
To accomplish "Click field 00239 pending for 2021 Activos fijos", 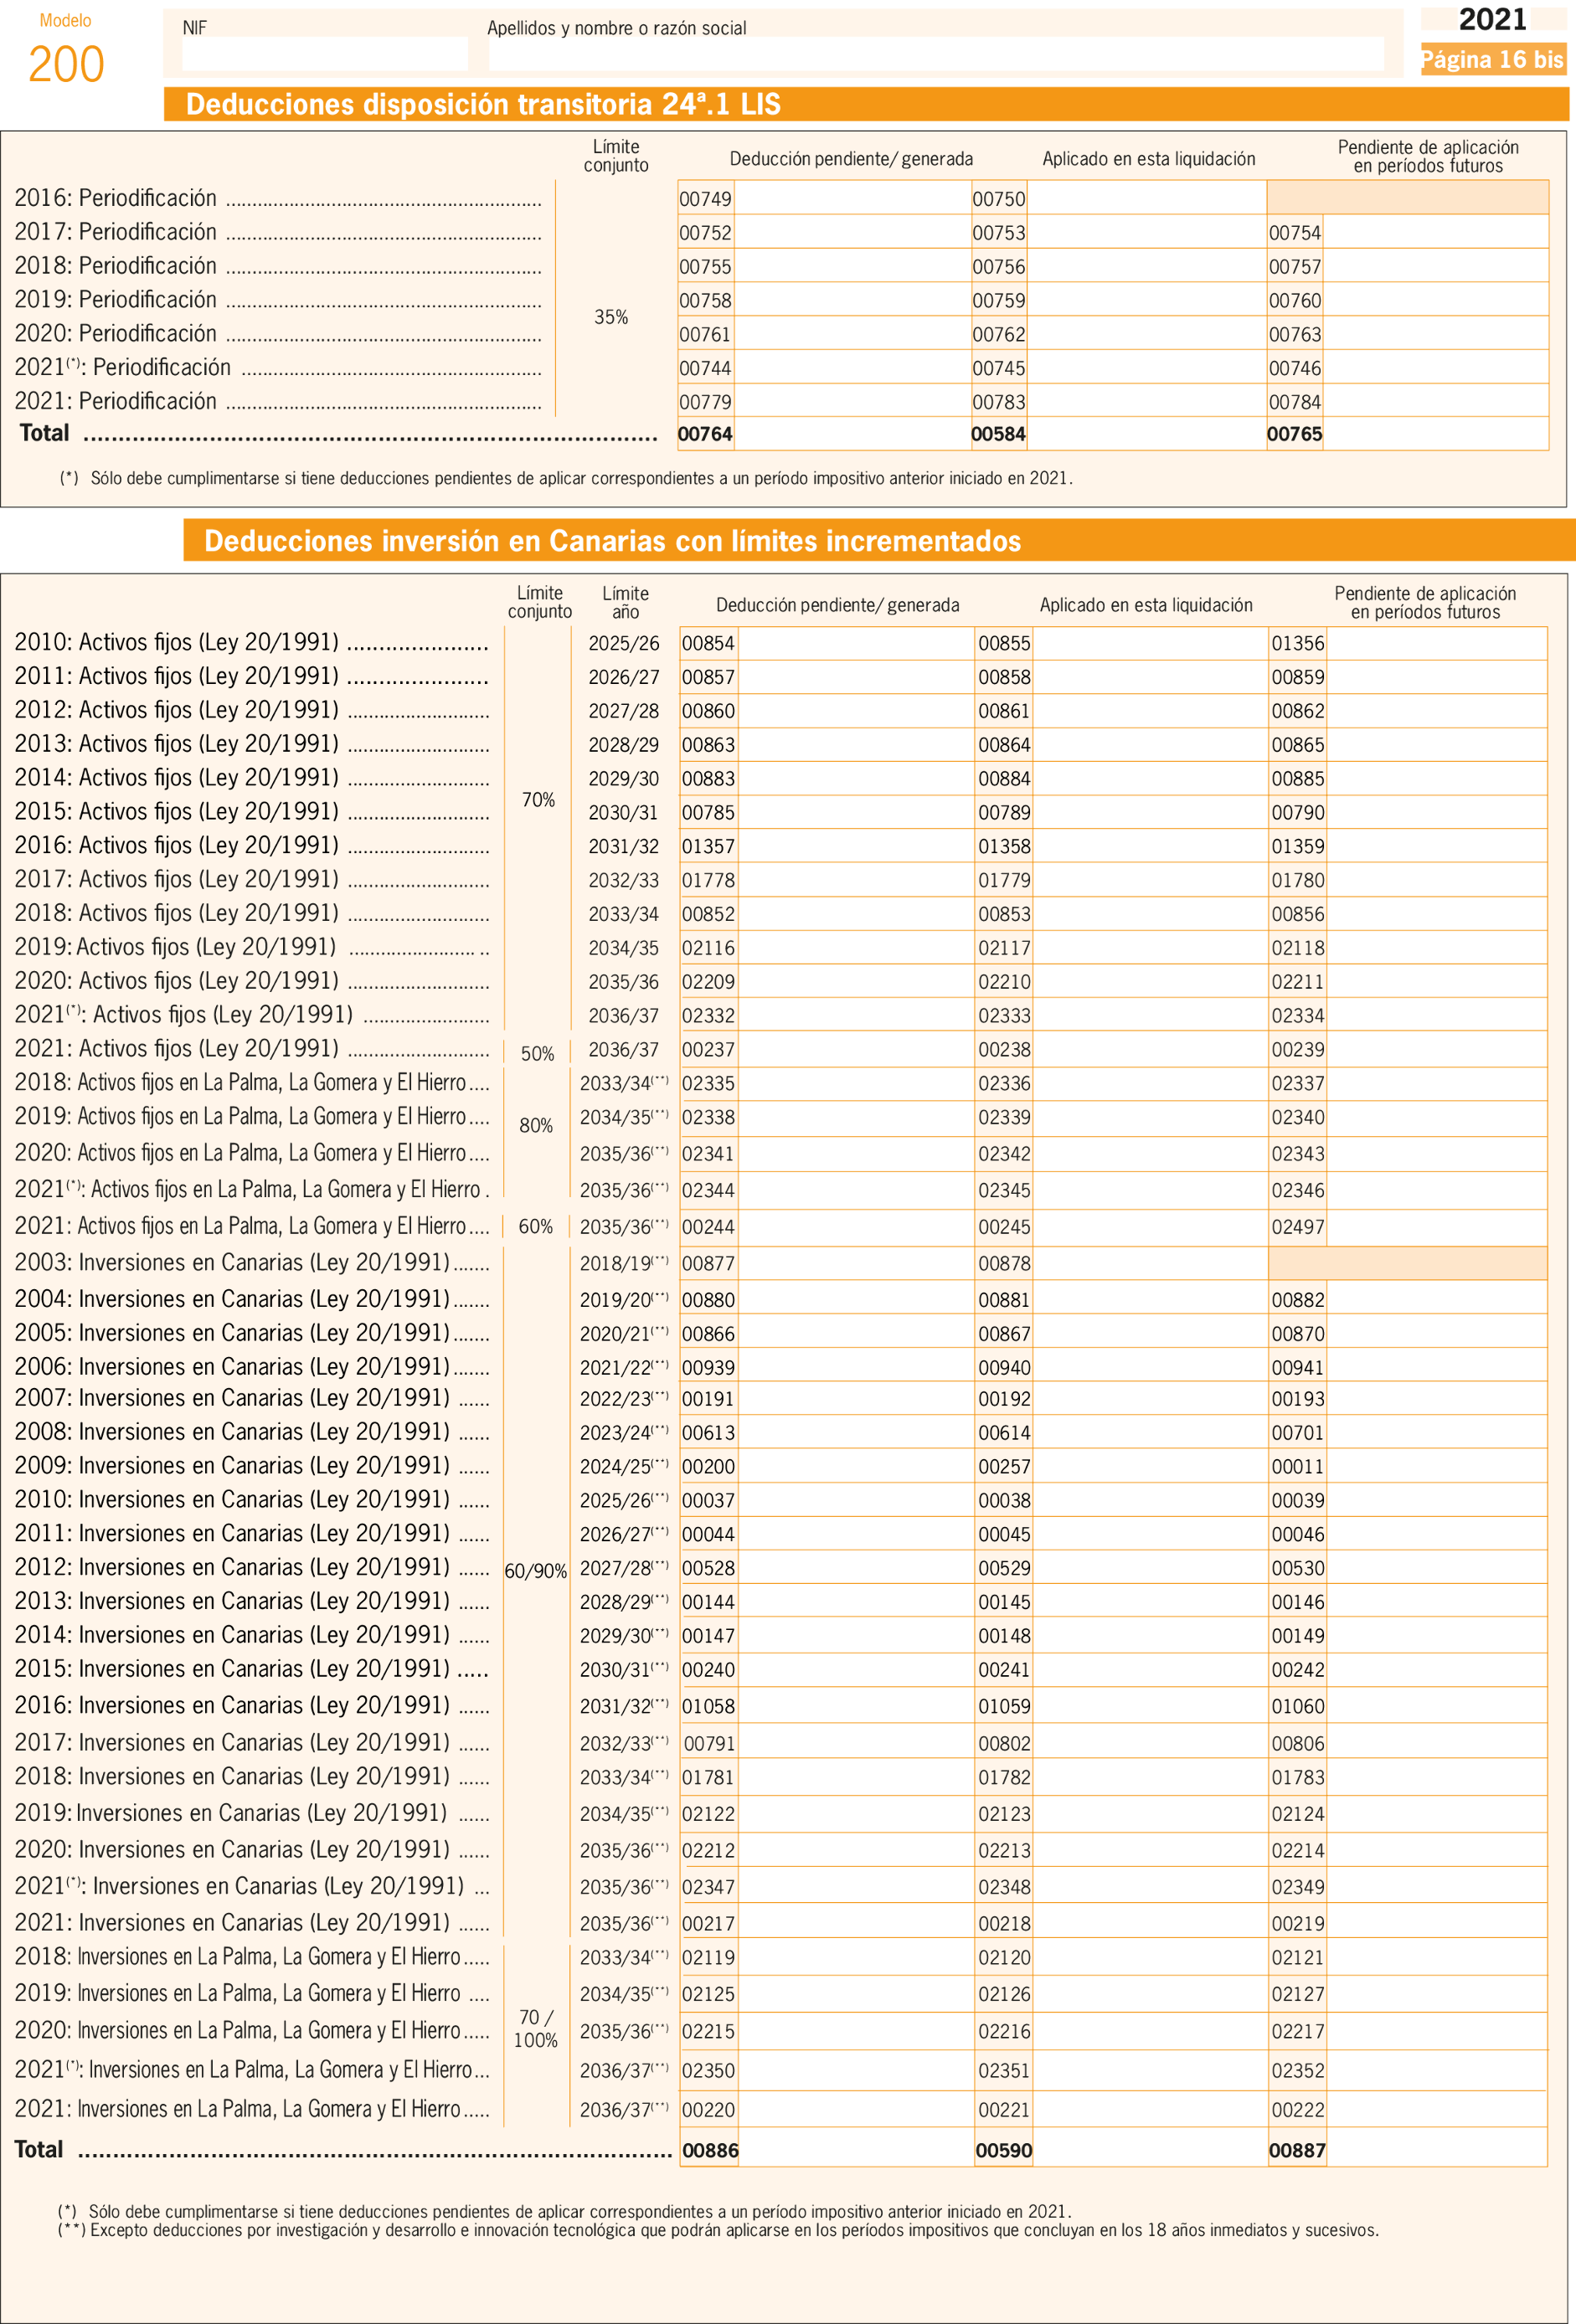I will coord(1436,1049).
